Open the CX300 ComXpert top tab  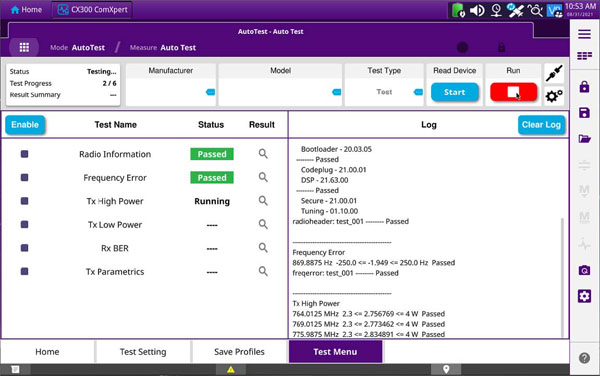pos(92,10)
